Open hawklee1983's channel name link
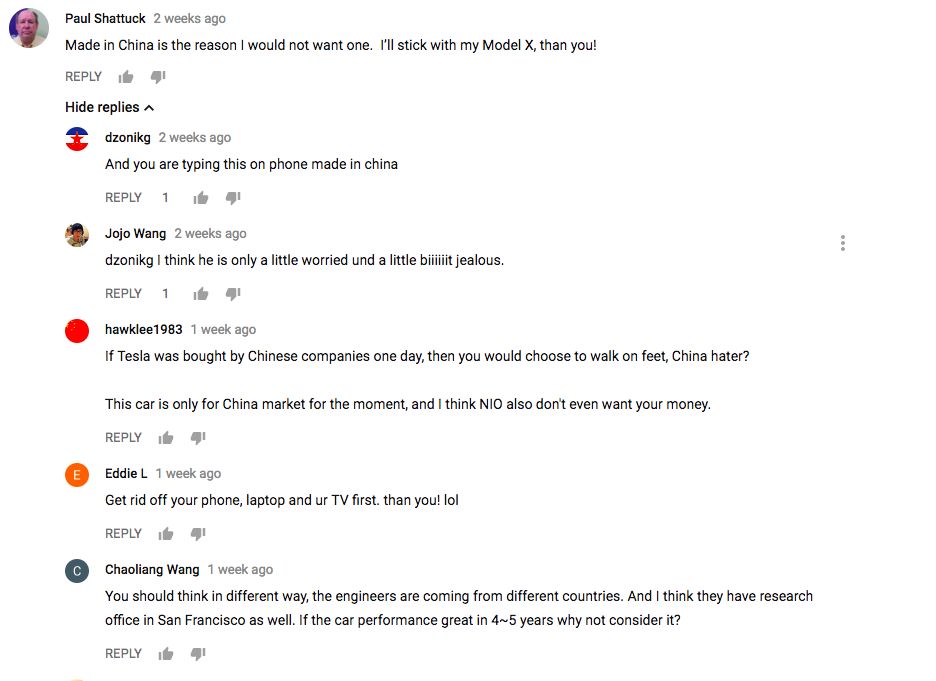 (x=143, y=330)
